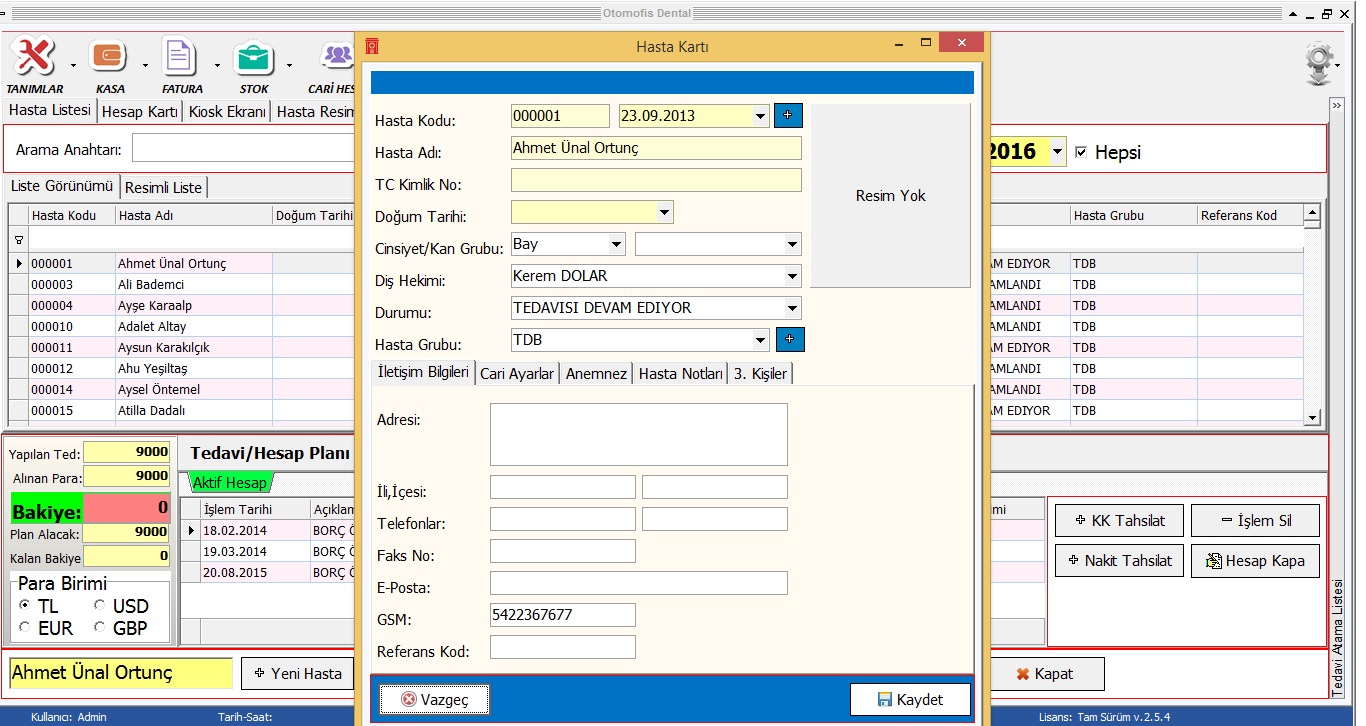
Task: Click the settings gear icon in main window
Action: click(x=1320, y=63)
